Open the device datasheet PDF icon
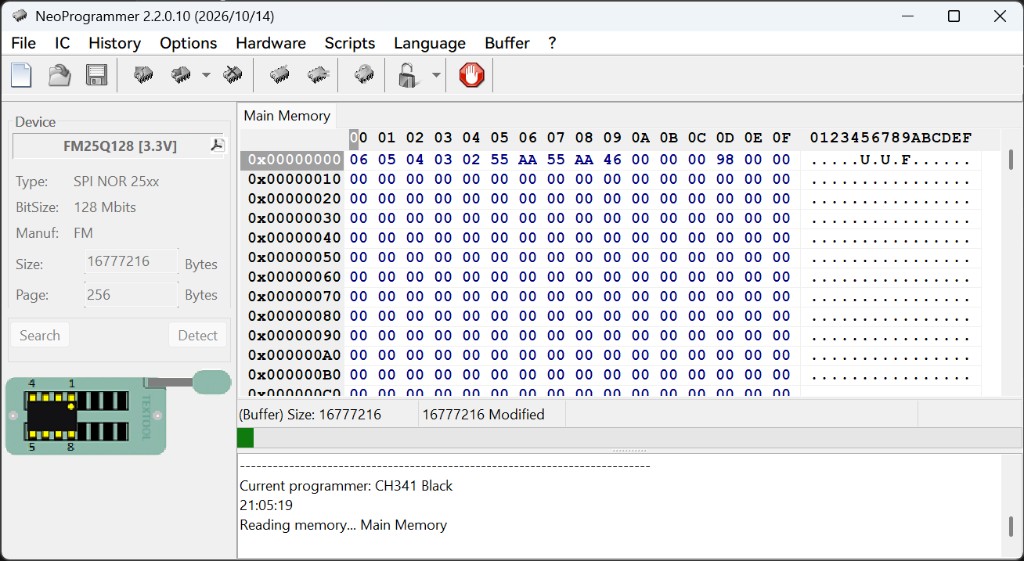The image size is (1024, 561). click(217, 145)
